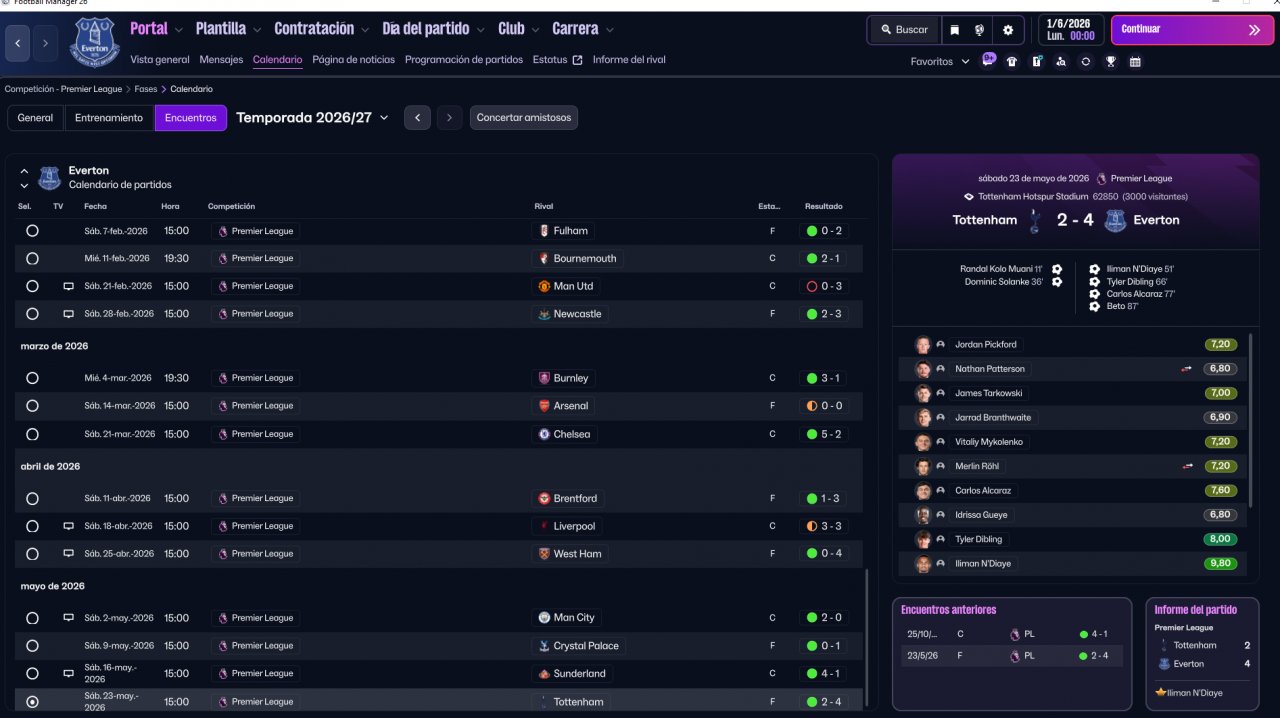Viewport: 1280px width, 718px height.
Task: Open the Club dropdown menu
Action: coord(518,29)
